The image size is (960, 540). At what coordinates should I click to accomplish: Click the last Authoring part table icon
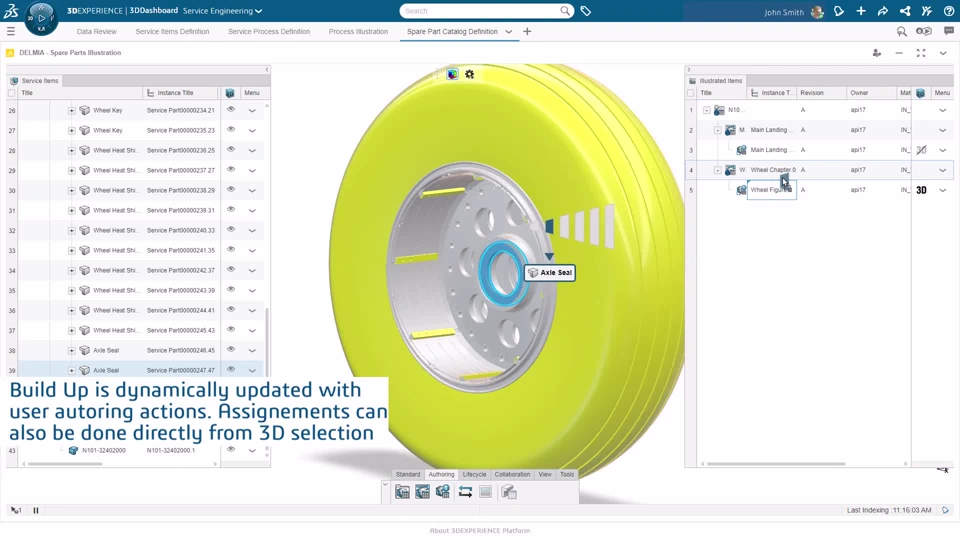[509, 492]
